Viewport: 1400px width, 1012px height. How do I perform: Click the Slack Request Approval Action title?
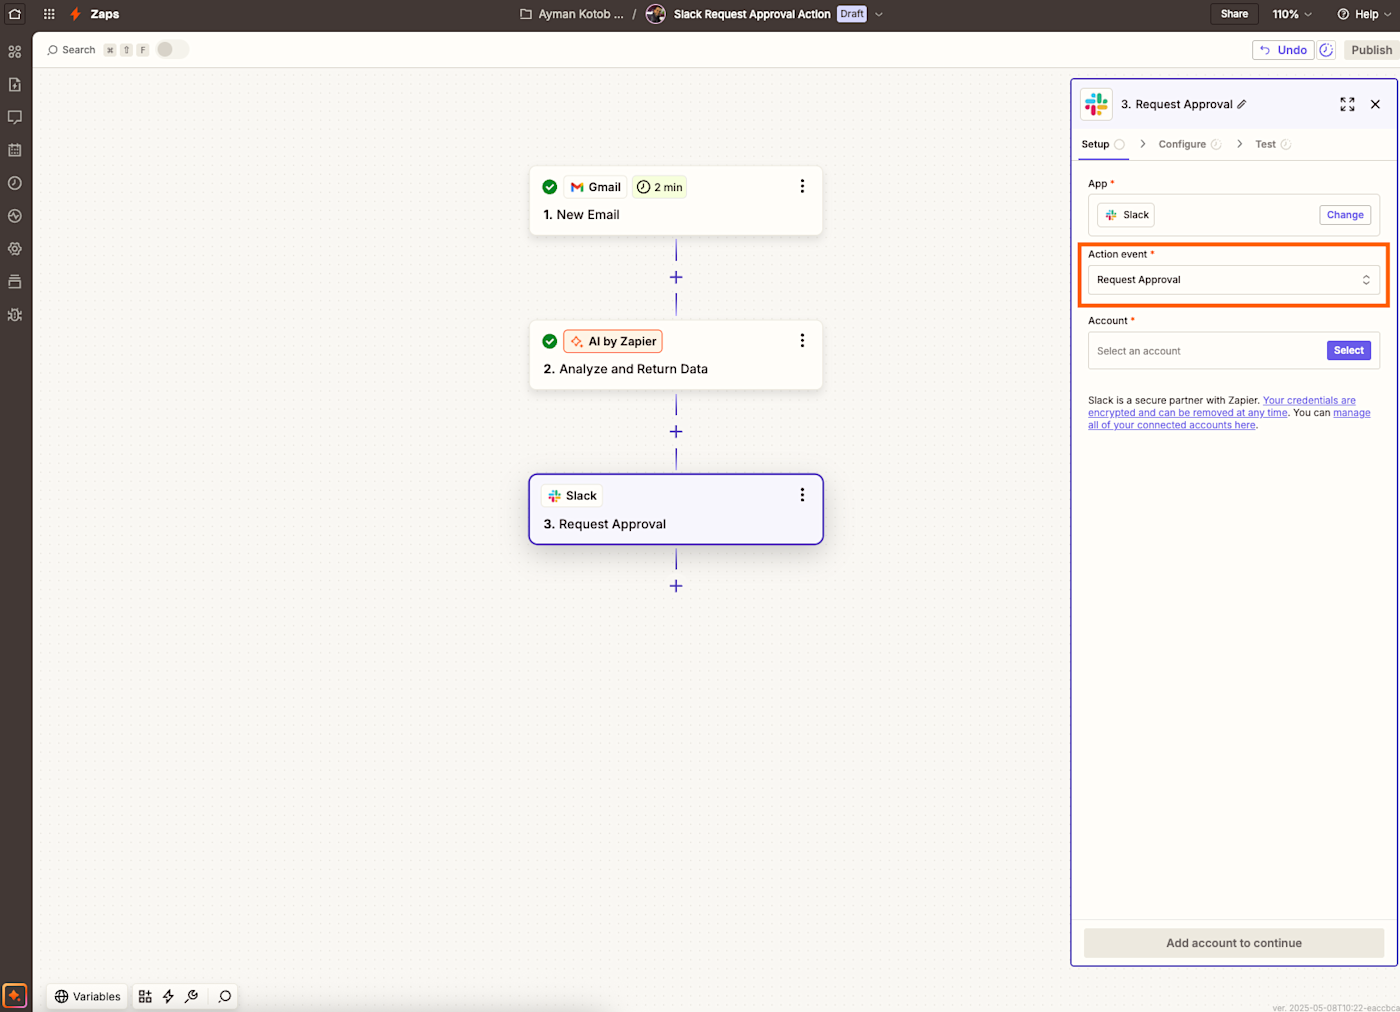752,14
